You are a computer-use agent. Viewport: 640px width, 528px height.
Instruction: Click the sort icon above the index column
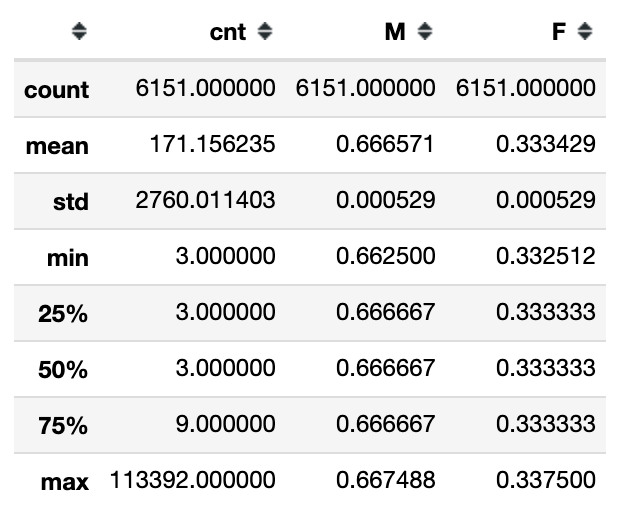pos(80,33)
